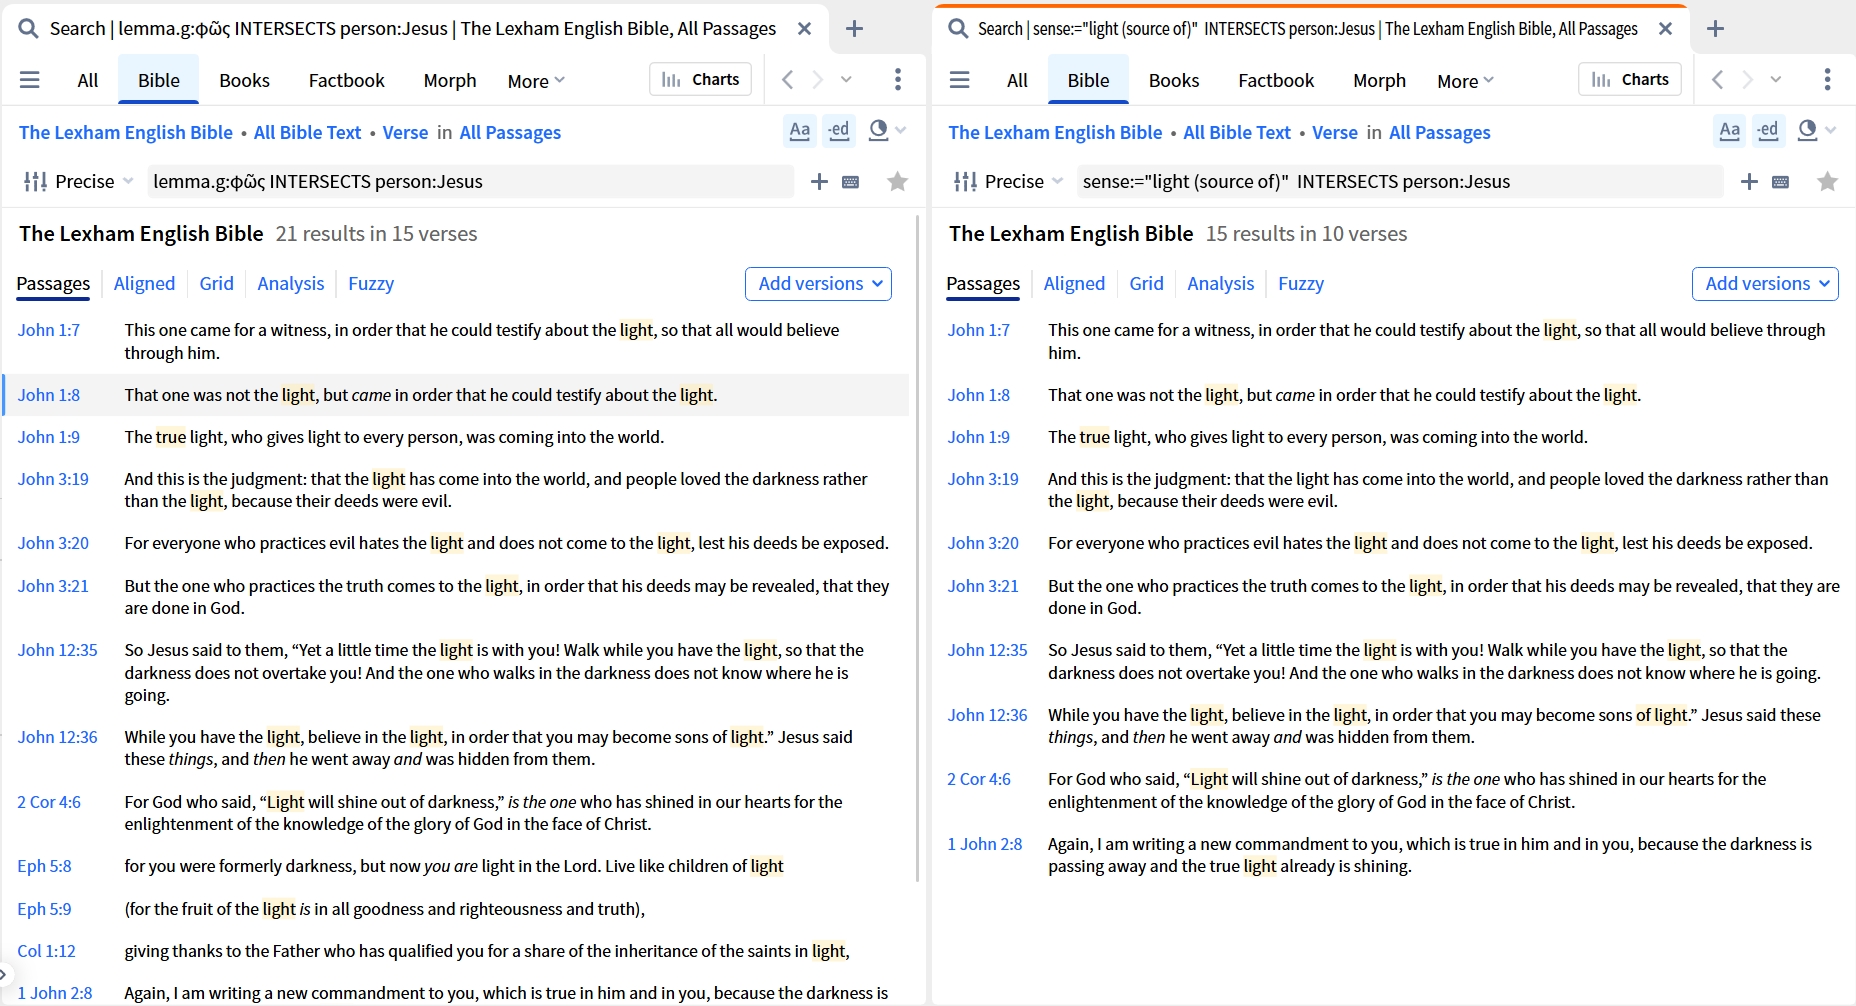Click All Passages link in right panel

click(x=1439, y=132)
